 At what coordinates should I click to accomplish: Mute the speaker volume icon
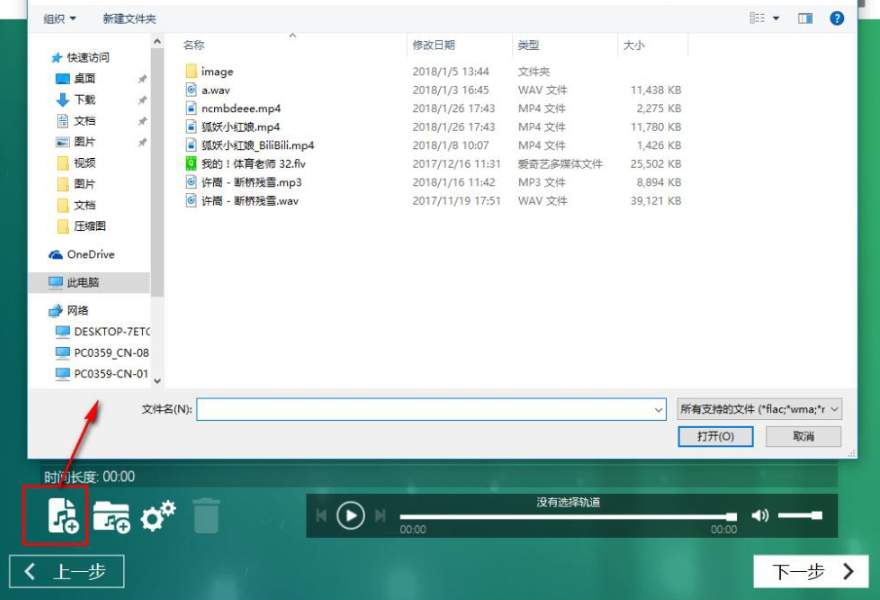[760, 515]
